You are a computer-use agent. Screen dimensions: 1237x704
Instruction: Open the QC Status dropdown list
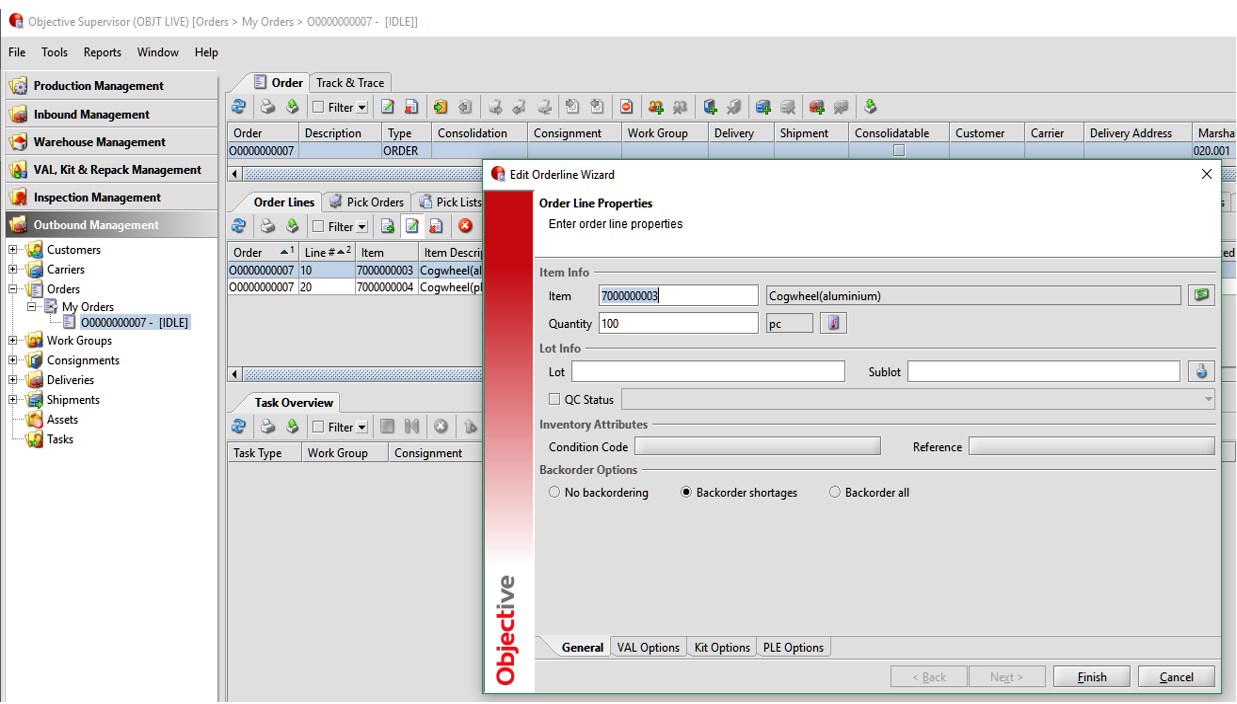pyautogui.click(x=1208, y=400)
